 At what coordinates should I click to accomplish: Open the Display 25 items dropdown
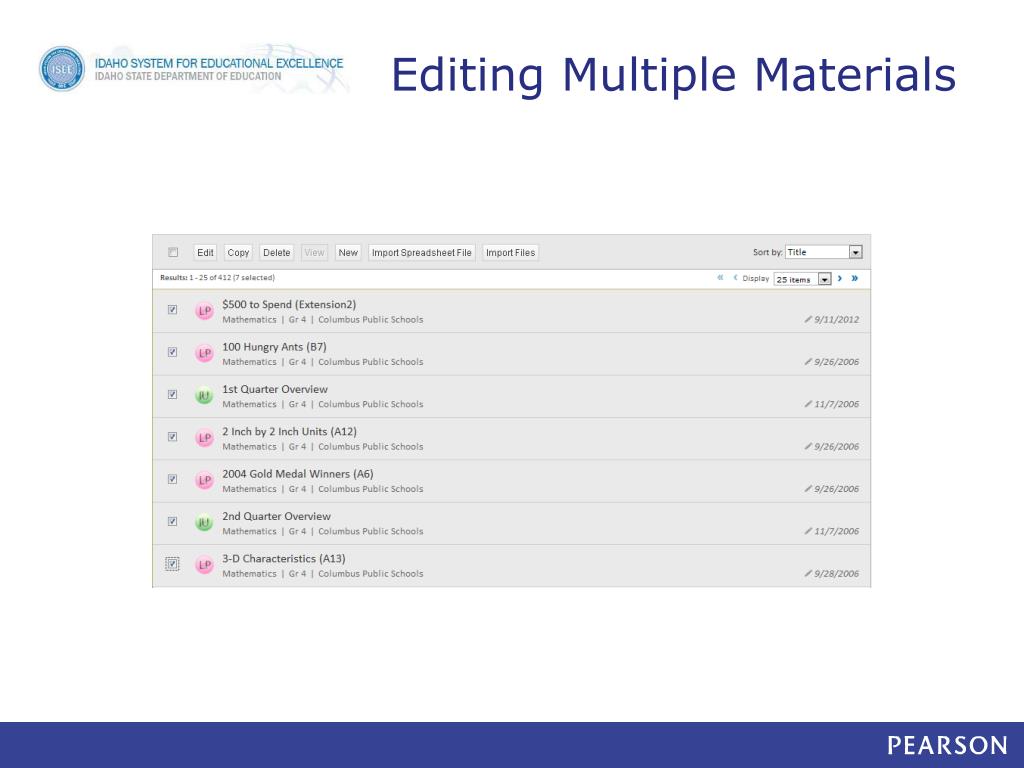(803, 279)
